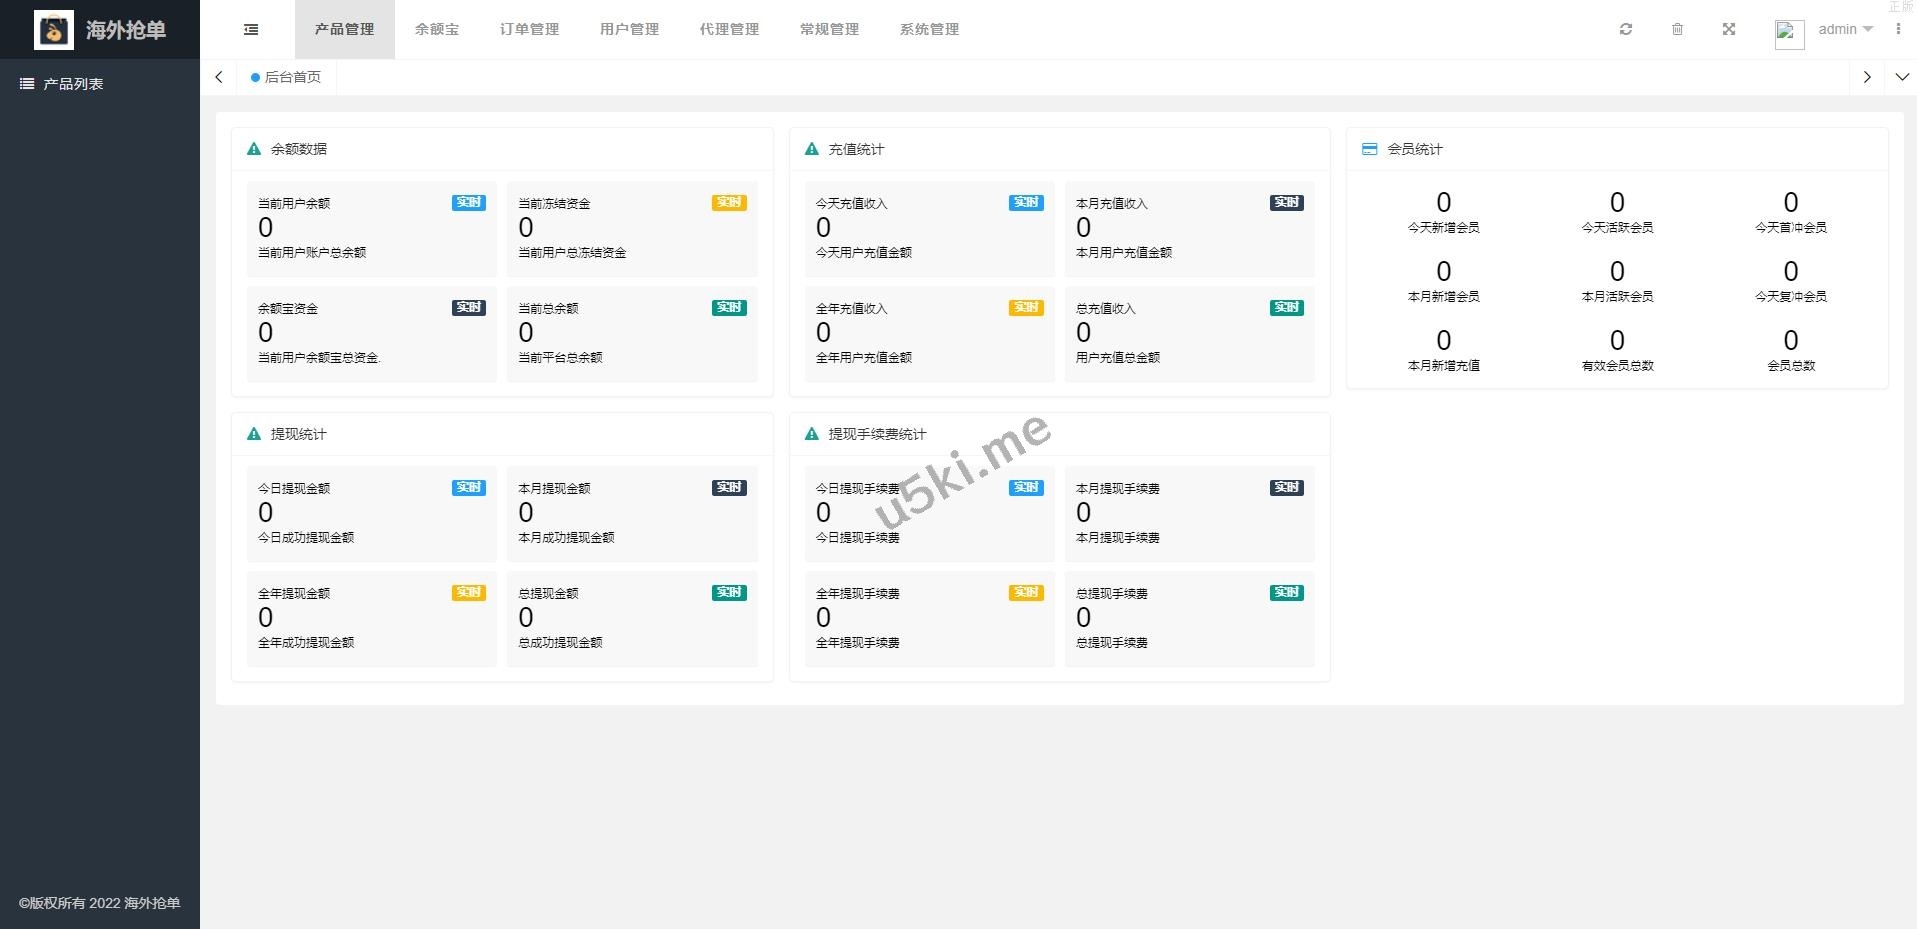Image resolution: width=1917 pixels, height=929 pixels.
Task: Click the 当前用户余额 stat card
Action: coord(371,228)
